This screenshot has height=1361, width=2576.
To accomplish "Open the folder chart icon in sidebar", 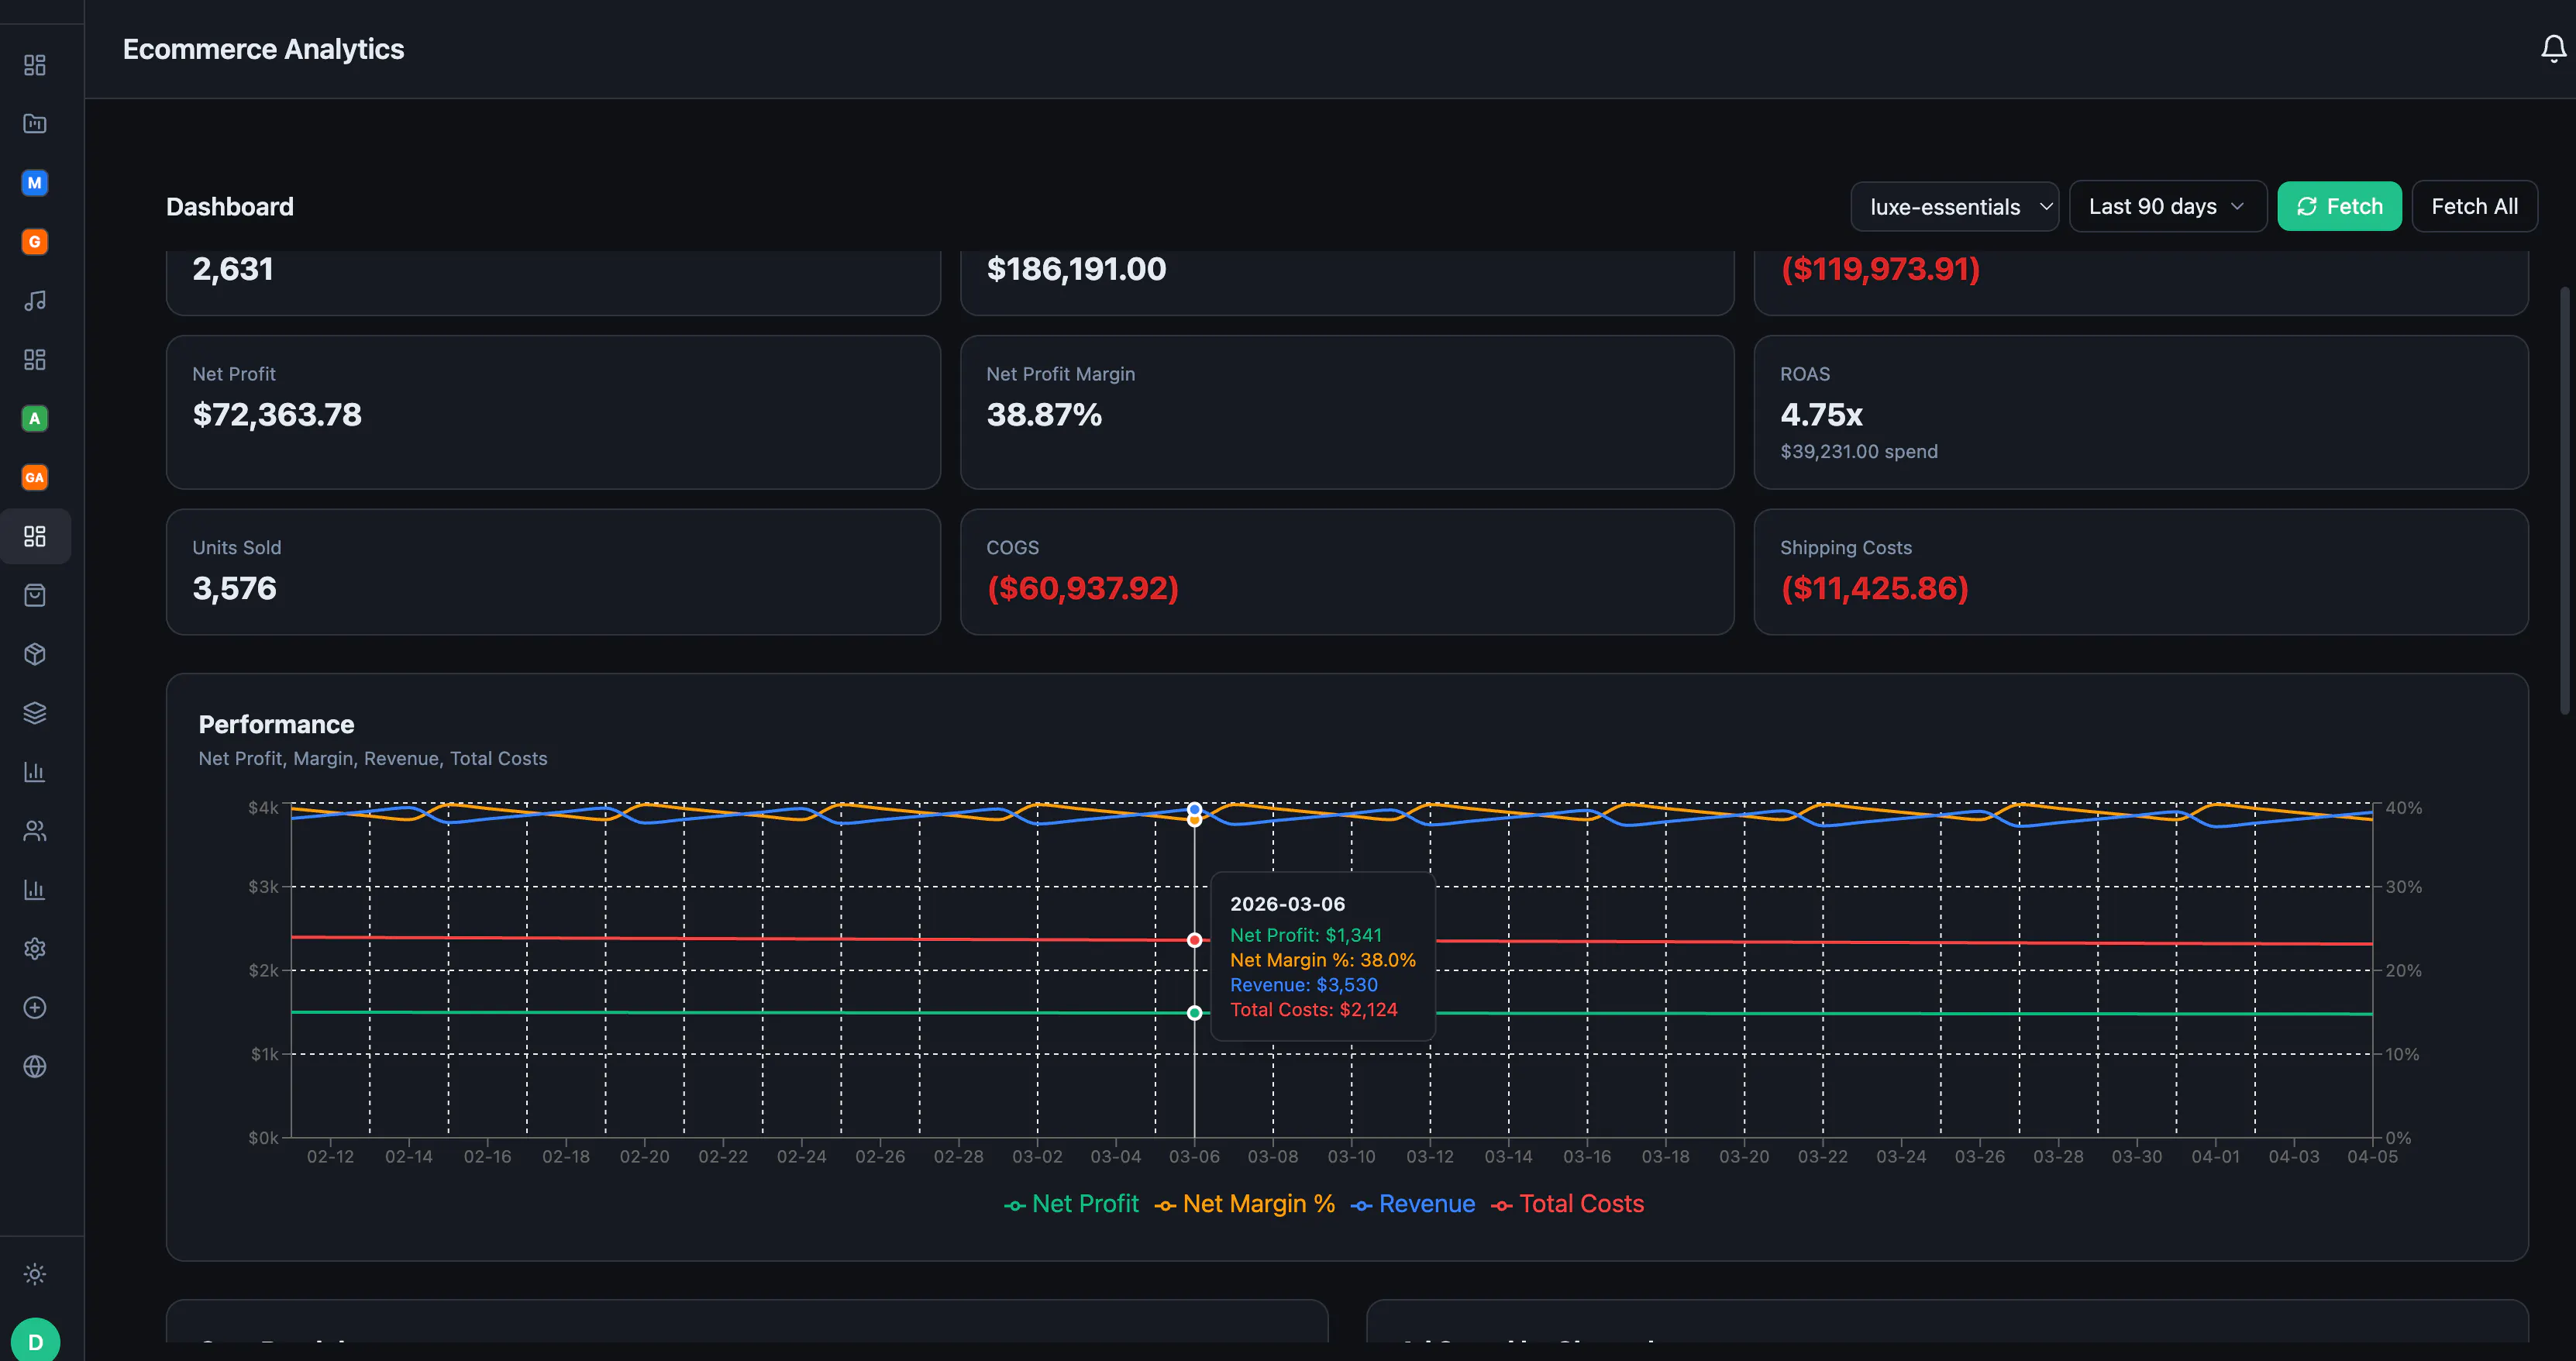I will tap(35, 124).
